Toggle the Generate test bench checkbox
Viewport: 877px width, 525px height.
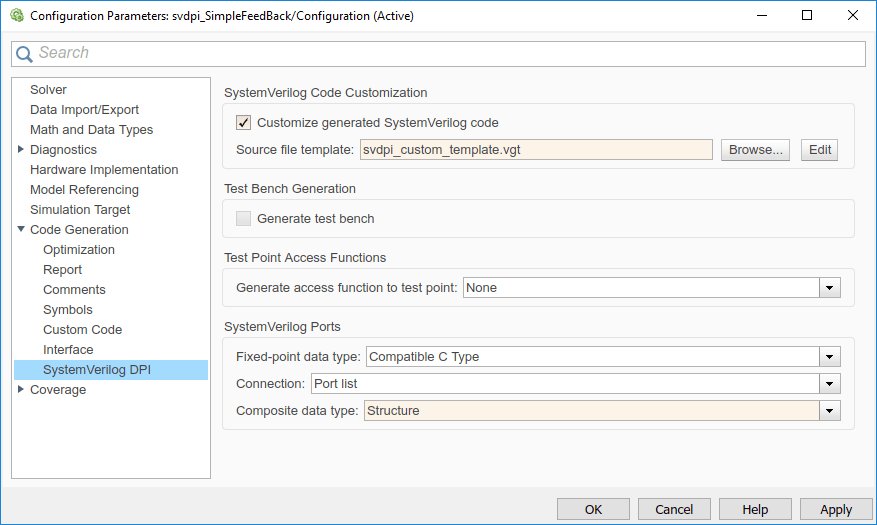(x=243, y=218)
